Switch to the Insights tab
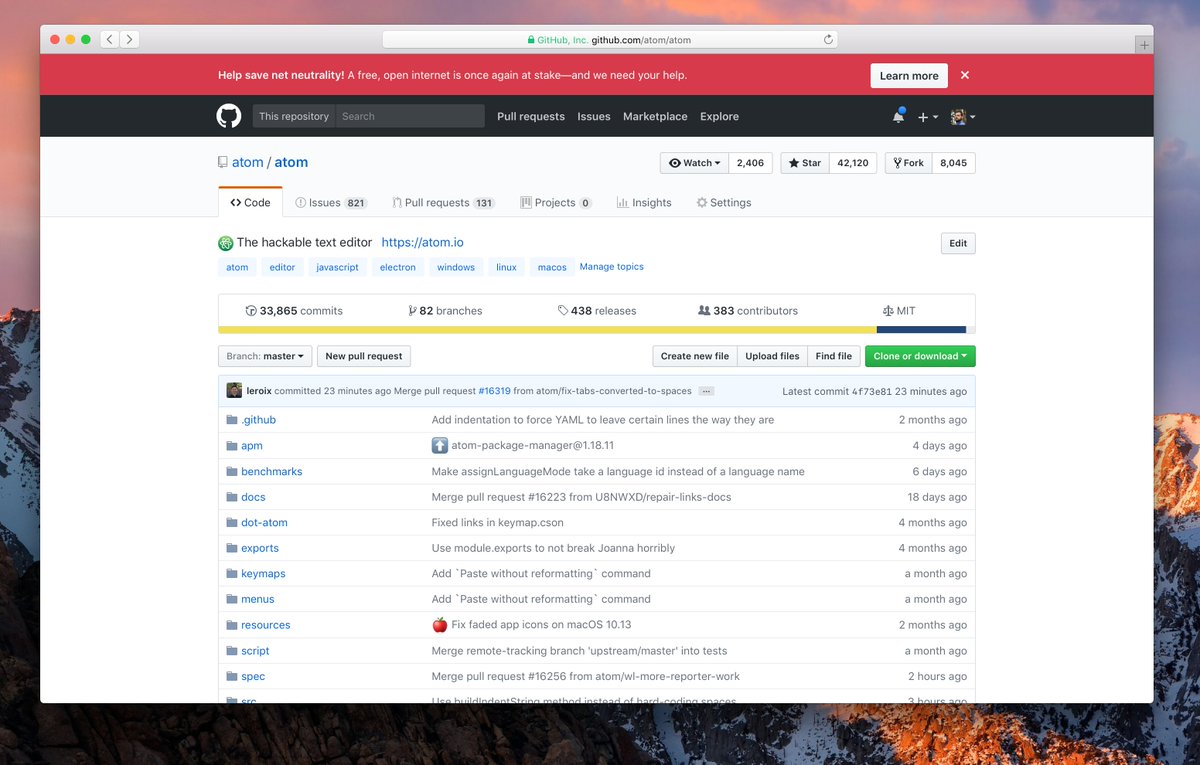Image resolution: width=1200 pixels, height=765 pixels. click(644, 203)
